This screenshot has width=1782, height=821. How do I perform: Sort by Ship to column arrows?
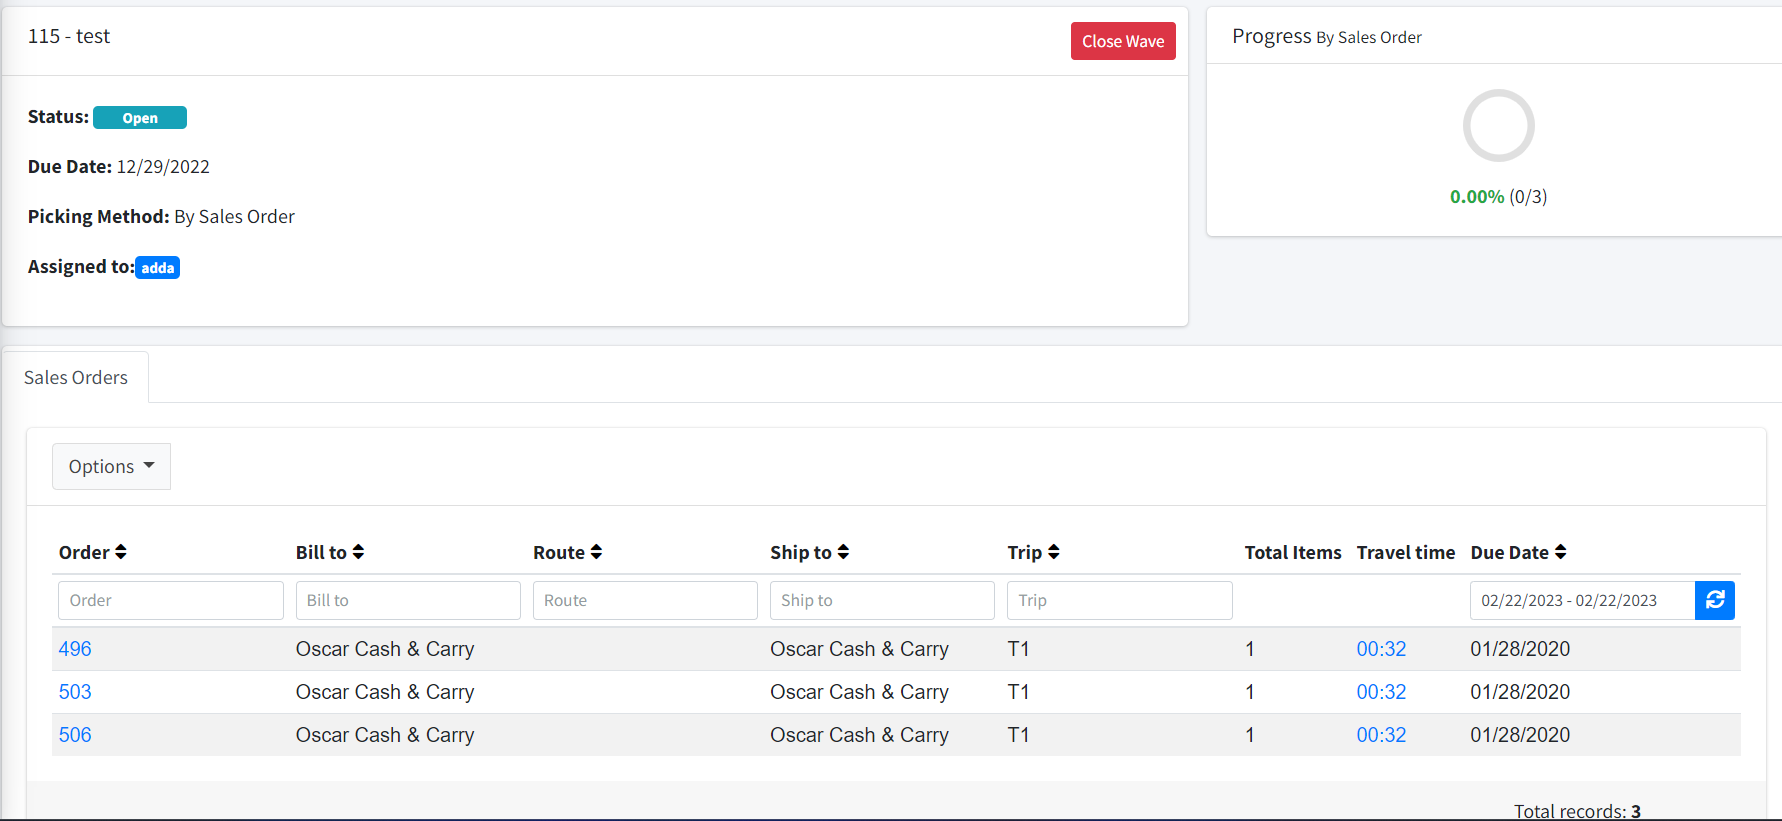pyautogui.click(x=843, y=552)
